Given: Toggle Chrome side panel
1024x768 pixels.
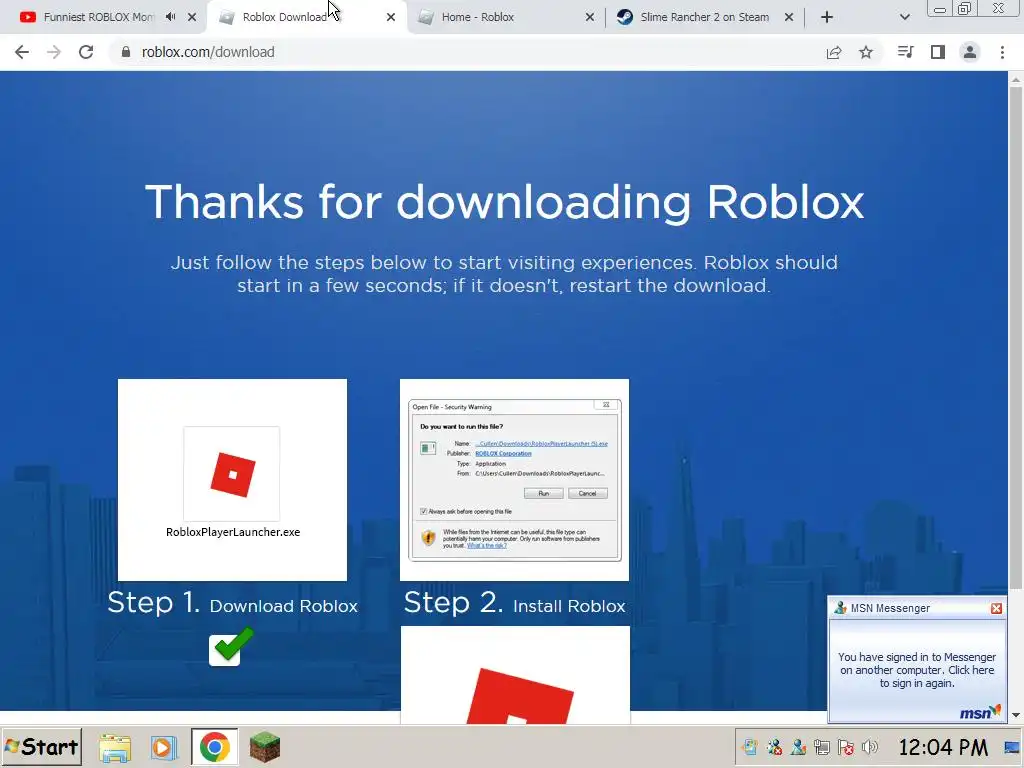Looking at the screenshot, I should [938, 52].
